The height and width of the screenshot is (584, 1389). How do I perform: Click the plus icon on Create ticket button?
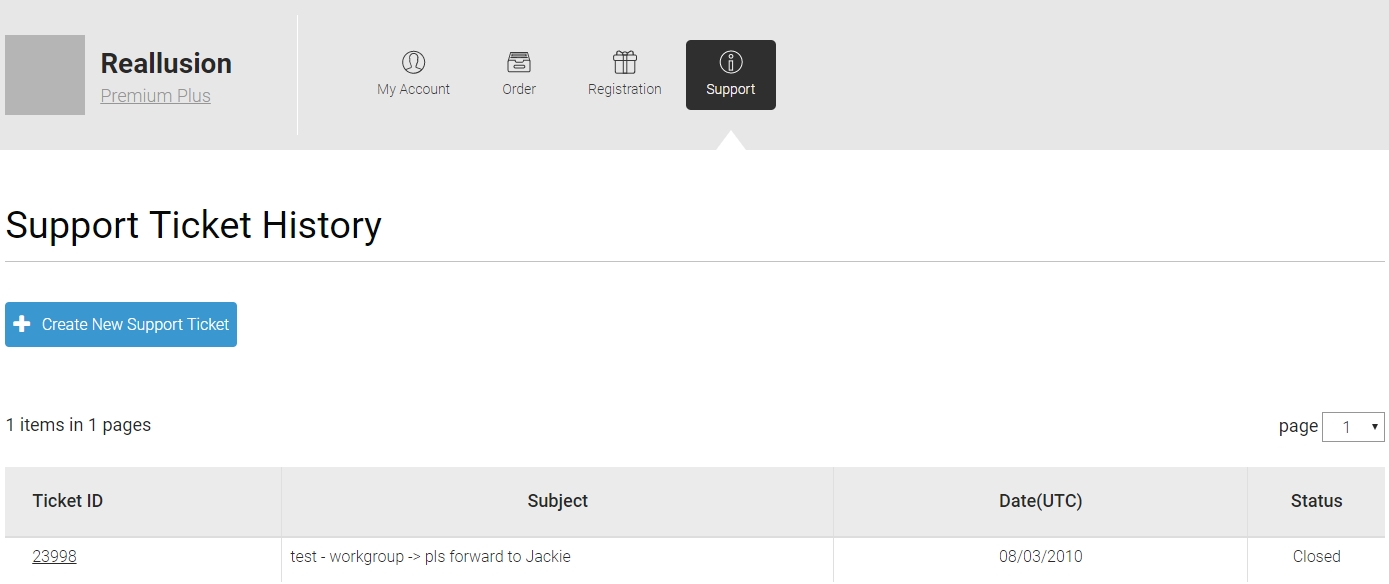pyautogui.click(x=22, y=324)
